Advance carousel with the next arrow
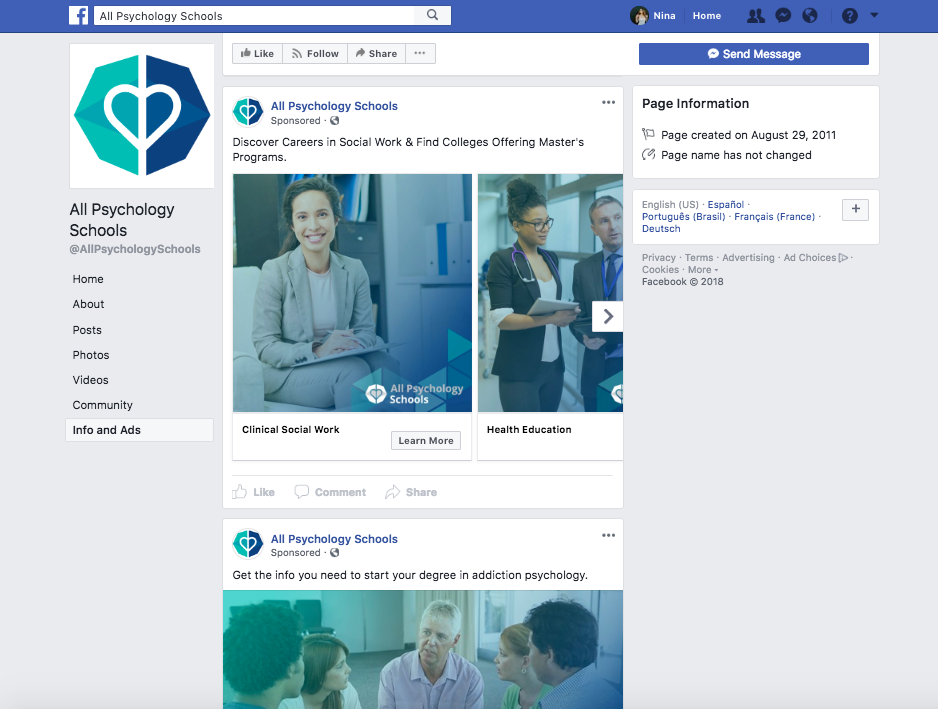The width and height of the screenshot is (938, 709). point(607,316)
